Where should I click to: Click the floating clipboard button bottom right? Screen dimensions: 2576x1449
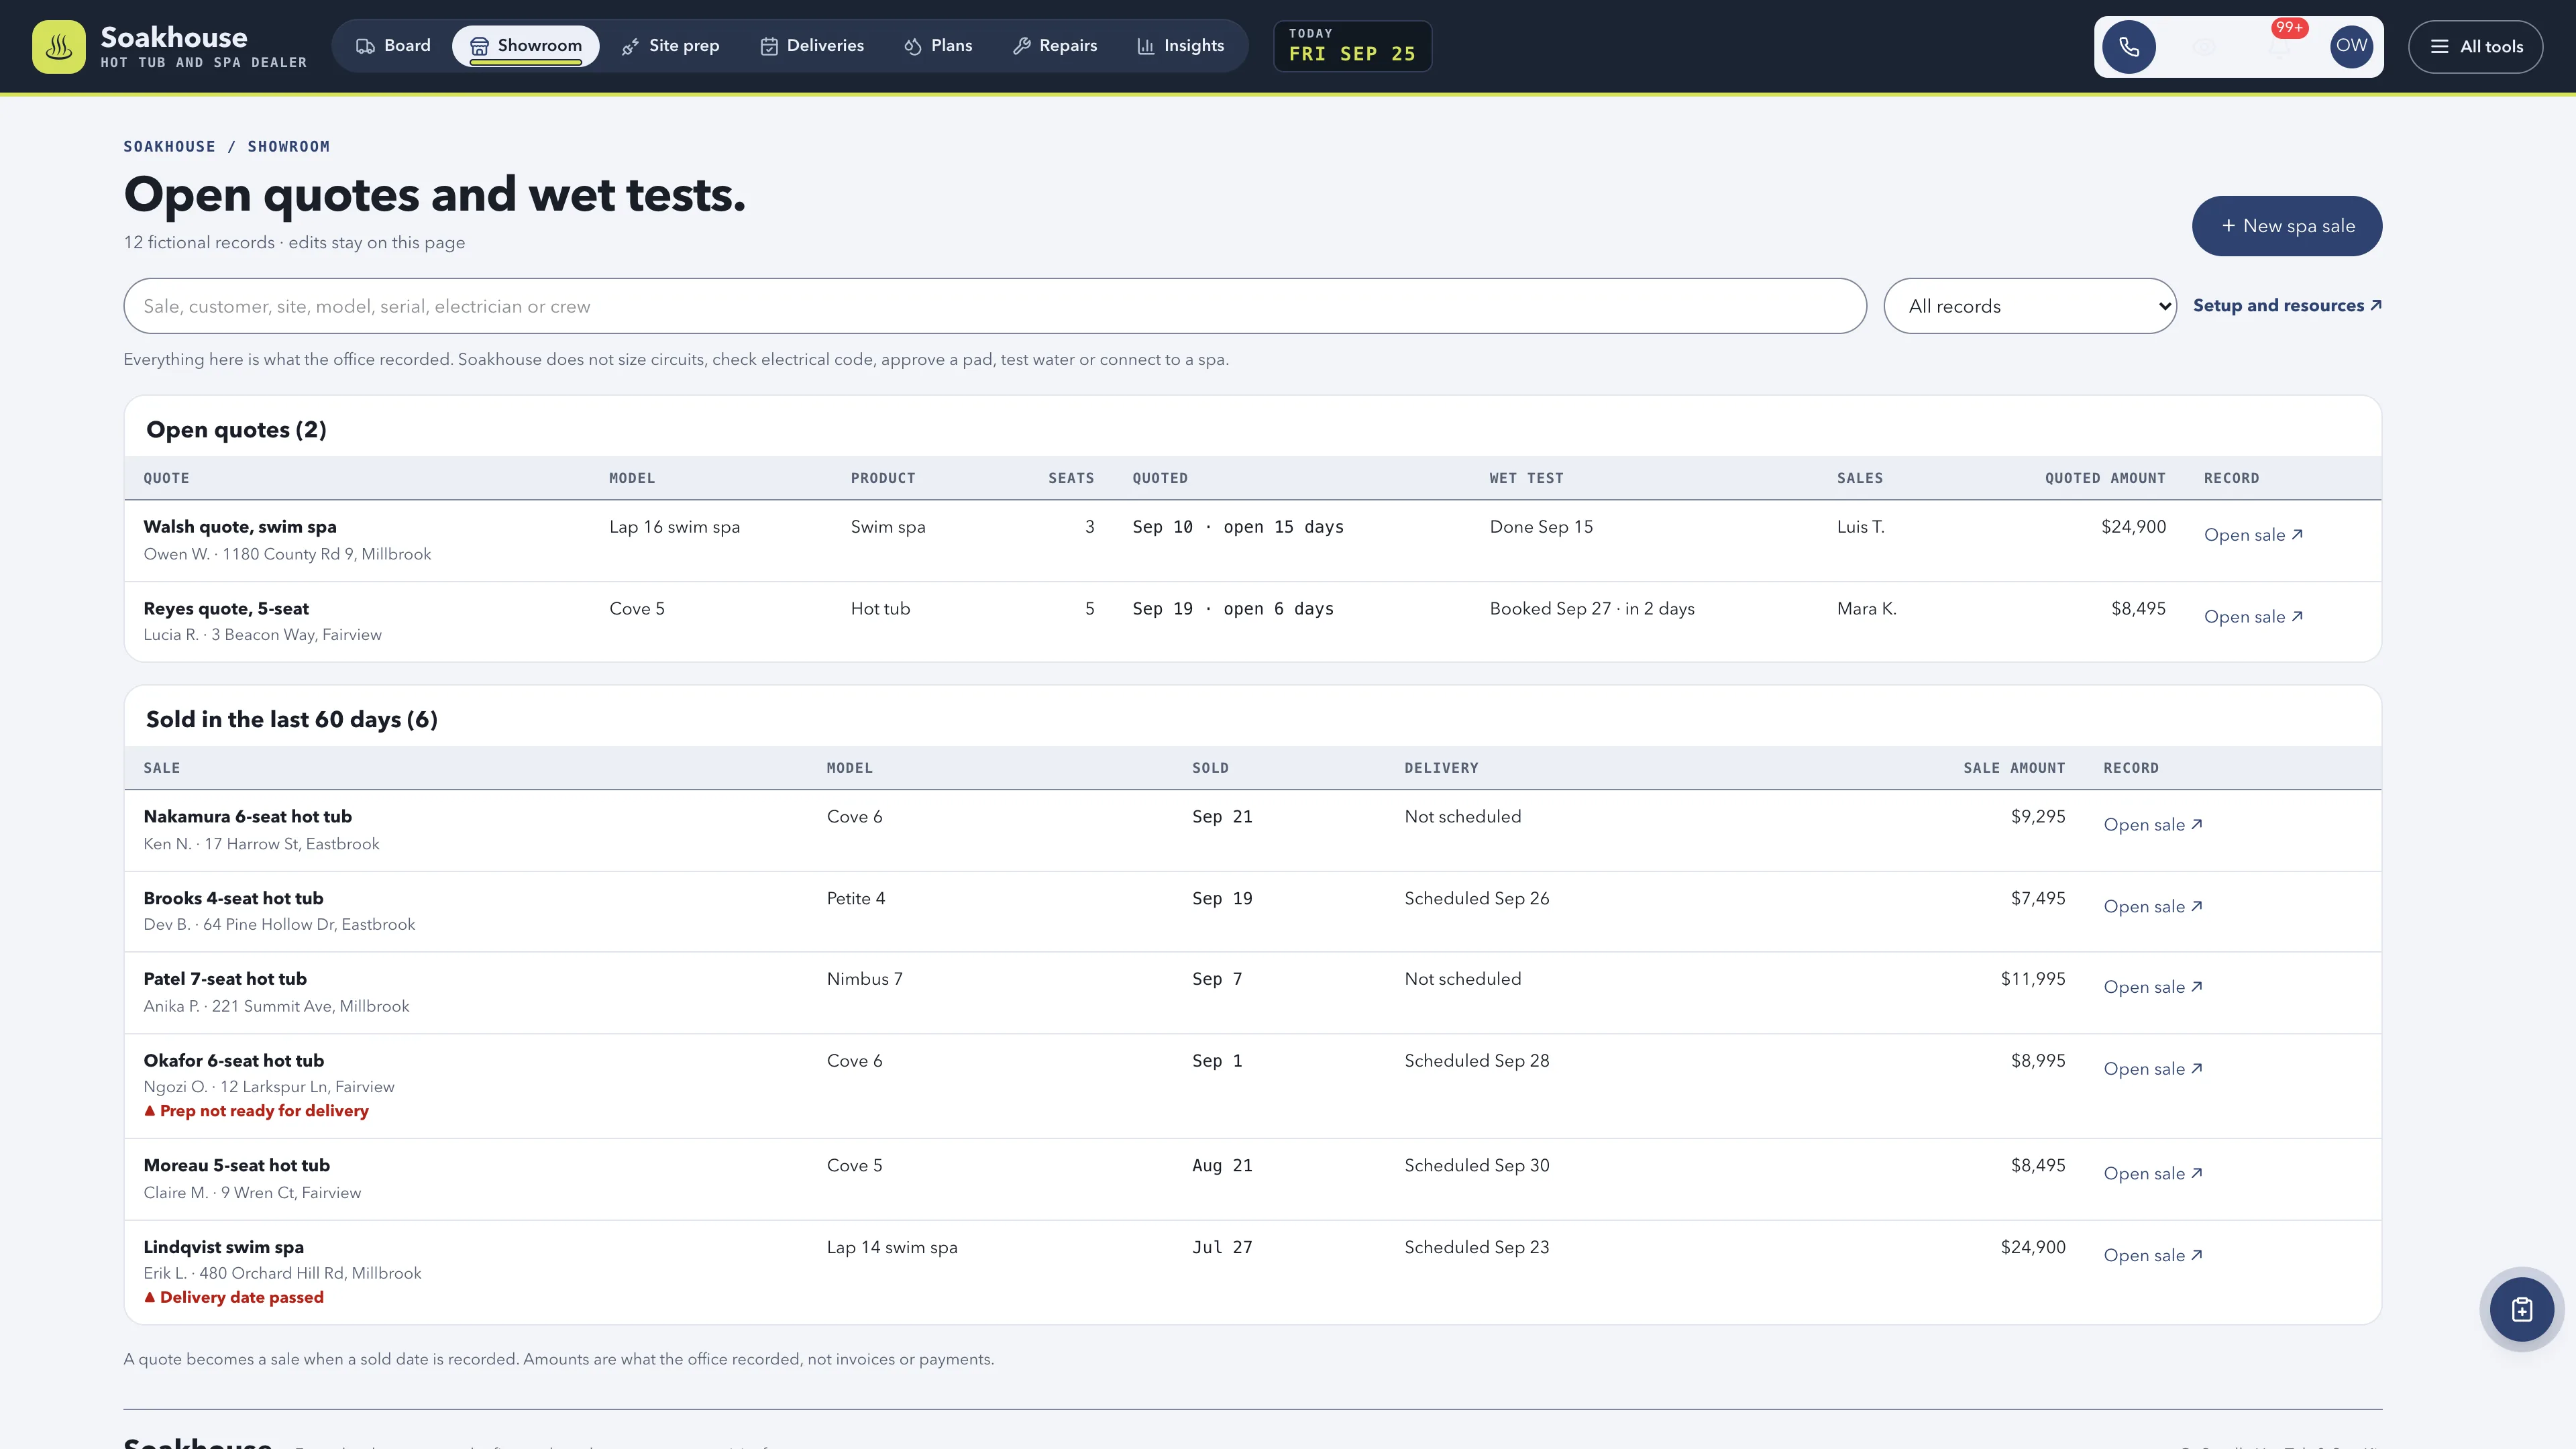[2521, 1309]
